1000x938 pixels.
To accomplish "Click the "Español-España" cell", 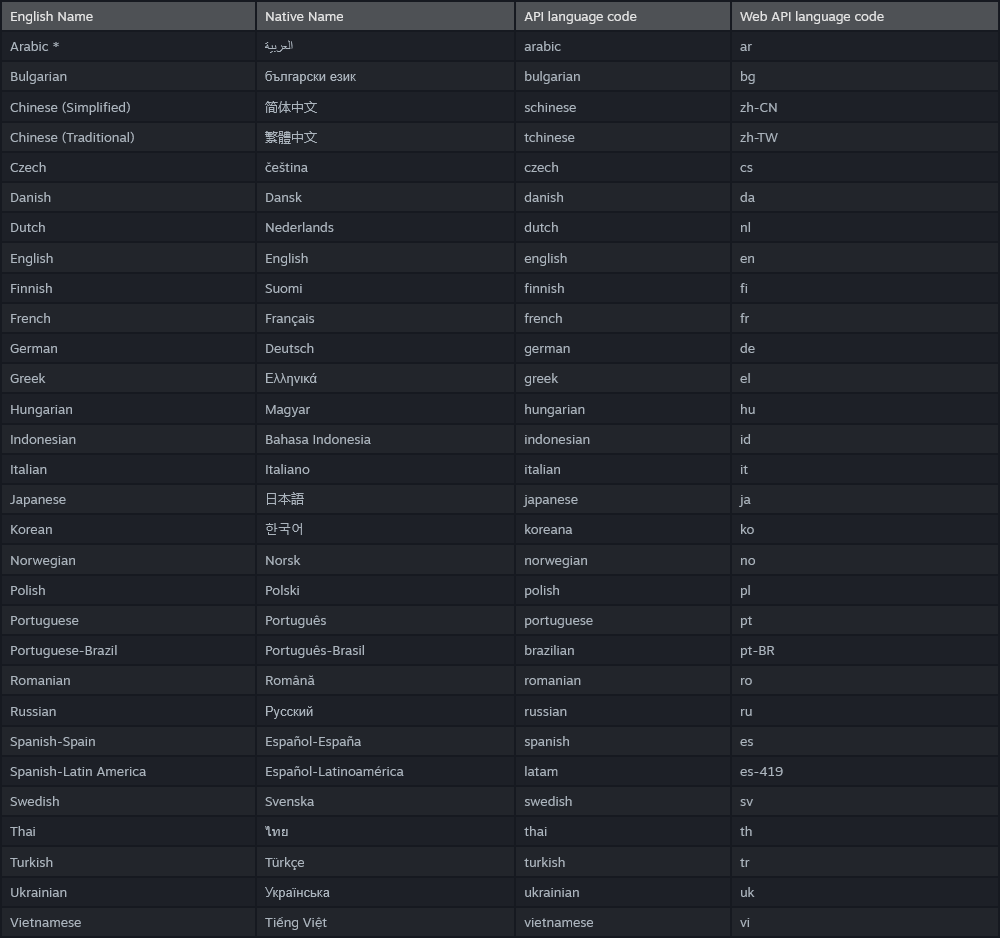I will pyautogui.click(x=385, y=742).
